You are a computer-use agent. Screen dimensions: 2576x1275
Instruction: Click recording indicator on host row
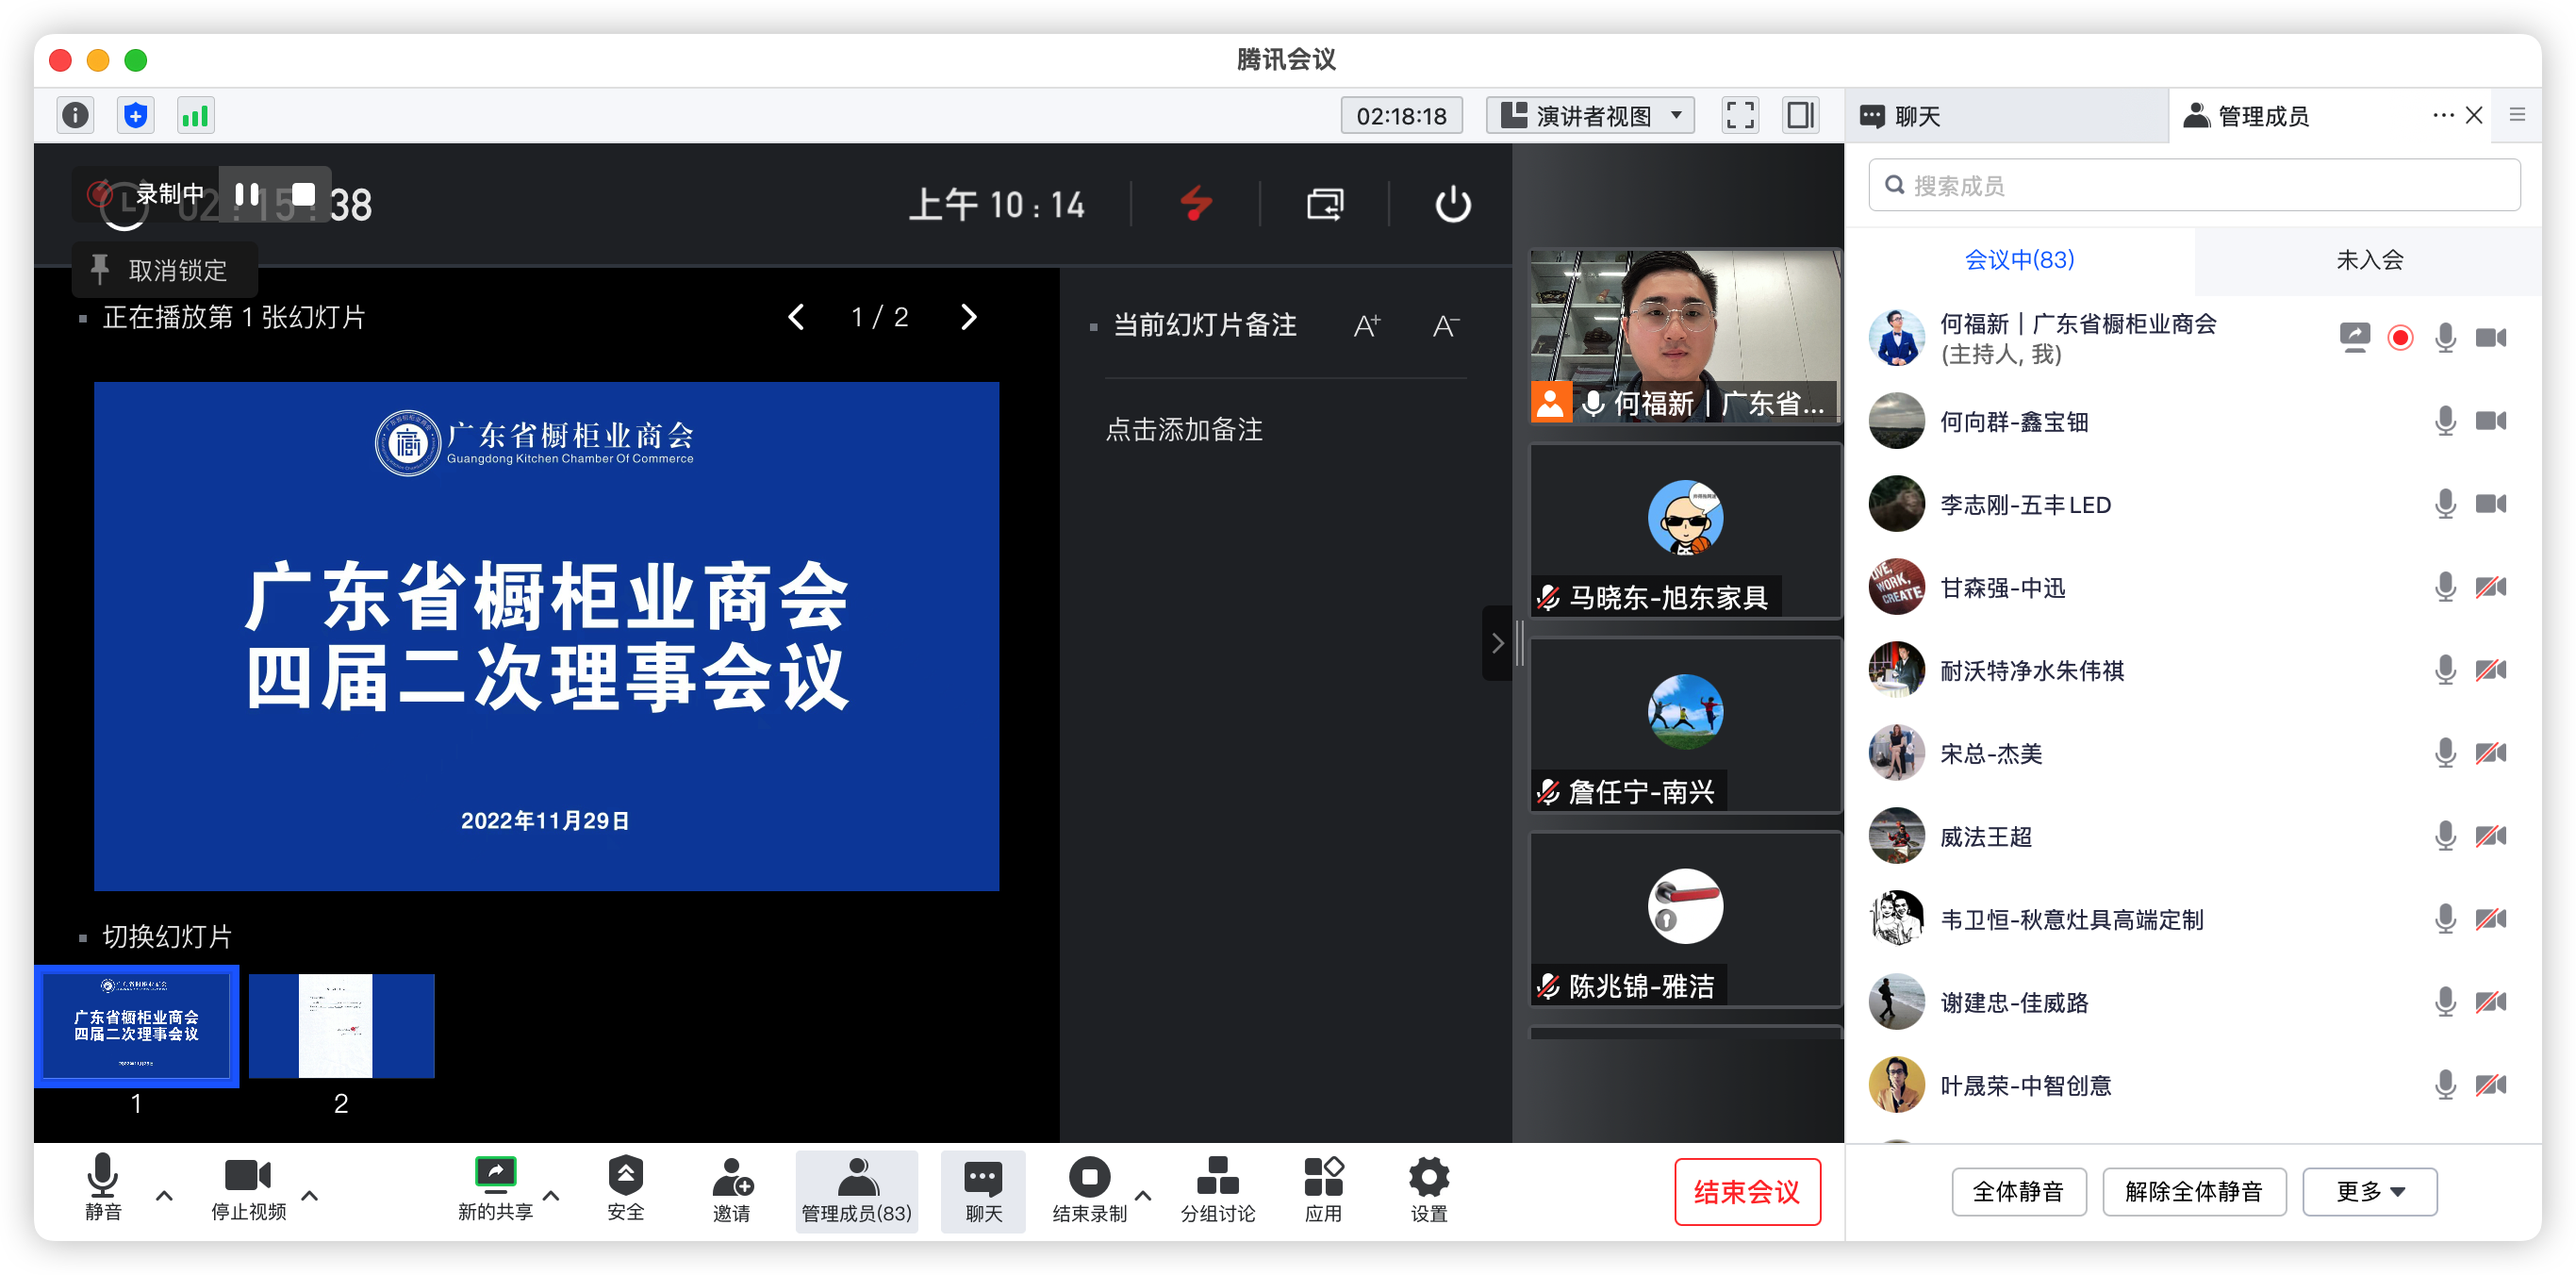[x=2400, y=338]
